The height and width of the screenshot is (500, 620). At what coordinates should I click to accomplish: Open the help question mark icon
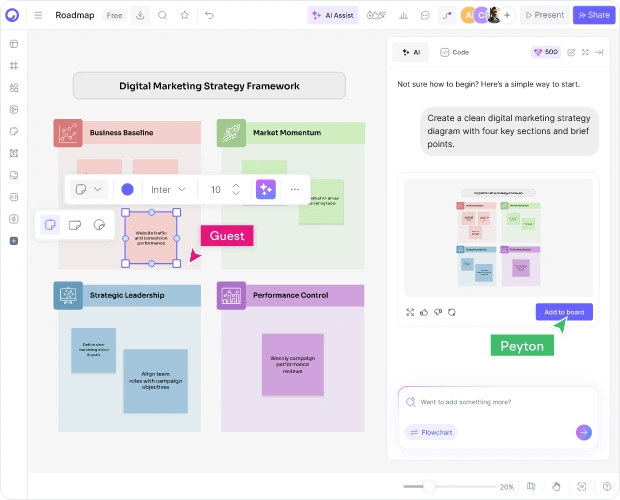coord(607,487)
